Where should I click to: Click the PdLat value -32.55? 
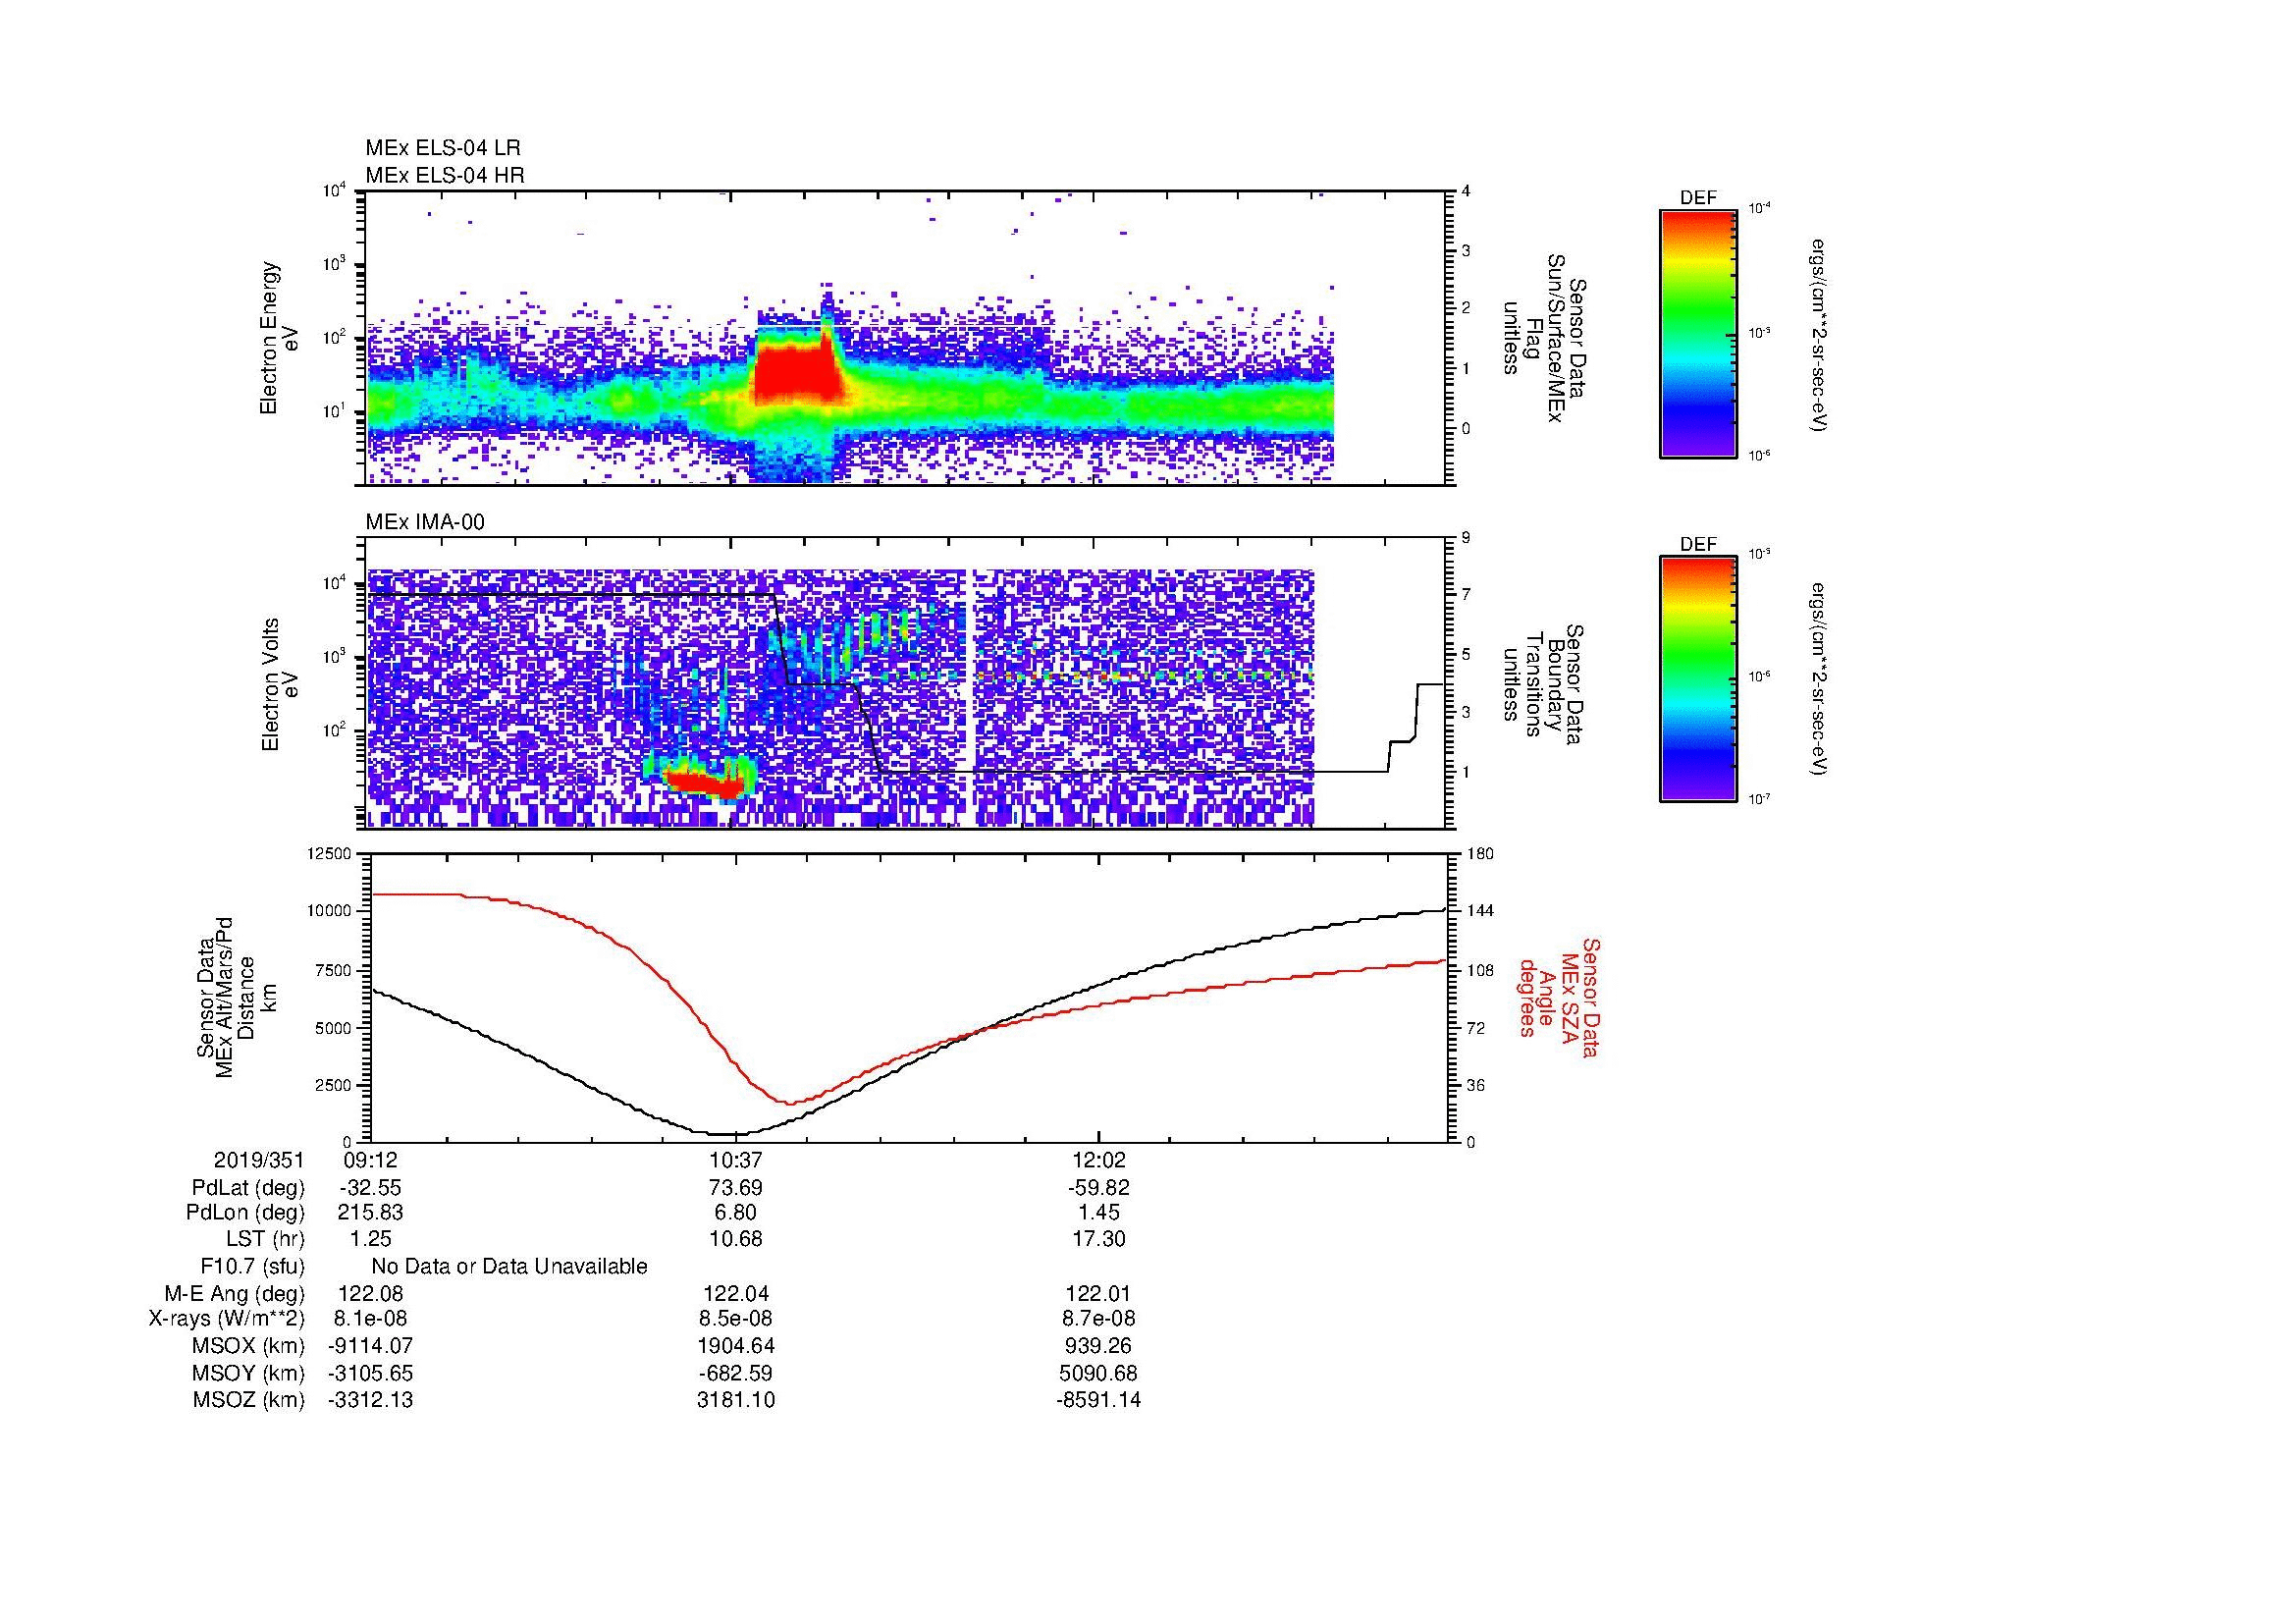(371, 1188)
